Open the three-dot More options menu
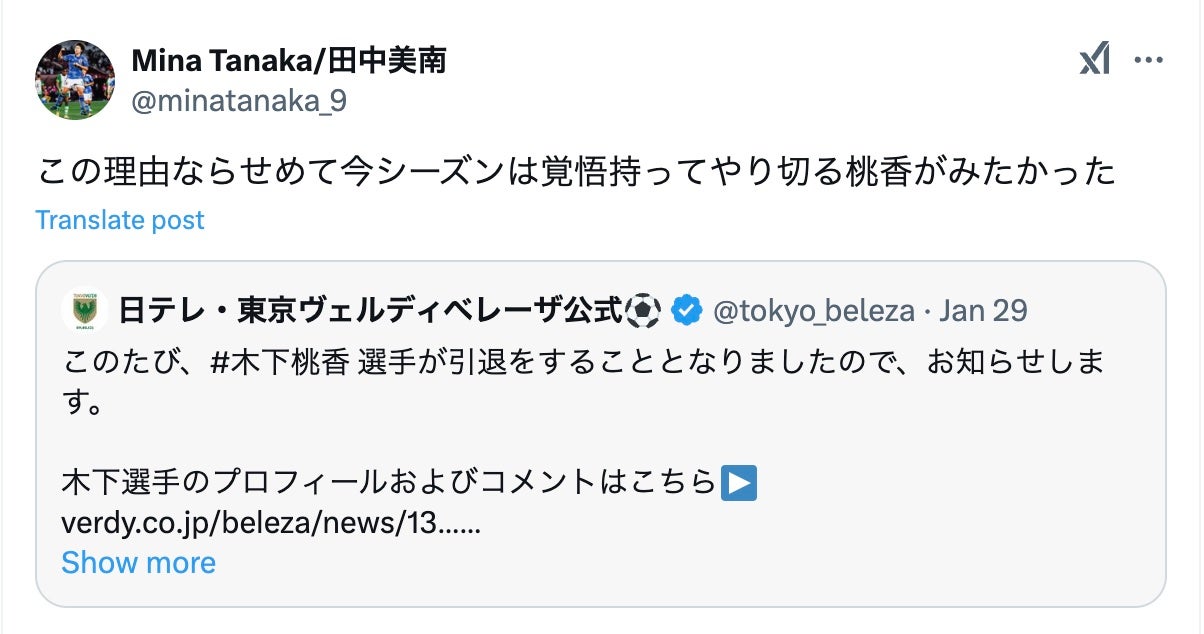This screenshot has height=634, width=1204. pos(1147,62)
